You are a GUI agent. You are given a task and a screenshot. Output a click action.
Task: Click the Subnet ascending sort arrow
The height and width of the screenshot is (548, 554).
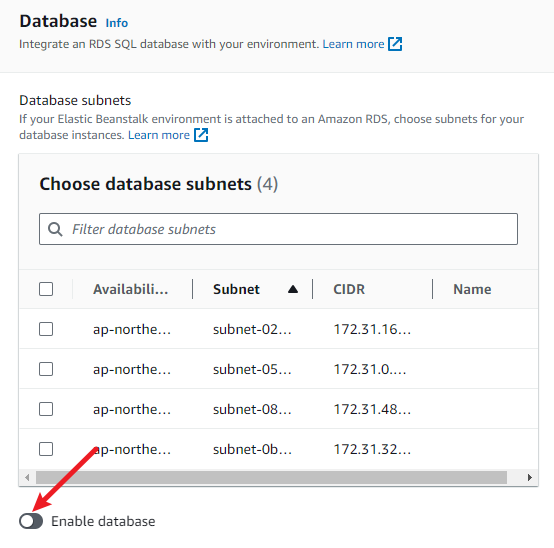tap(293, 289)
